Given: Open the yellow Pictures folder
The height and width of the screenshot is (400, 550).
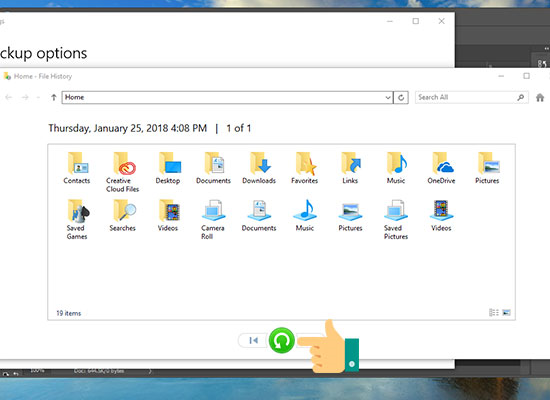Looking at the screenshot, I should 487,168.
